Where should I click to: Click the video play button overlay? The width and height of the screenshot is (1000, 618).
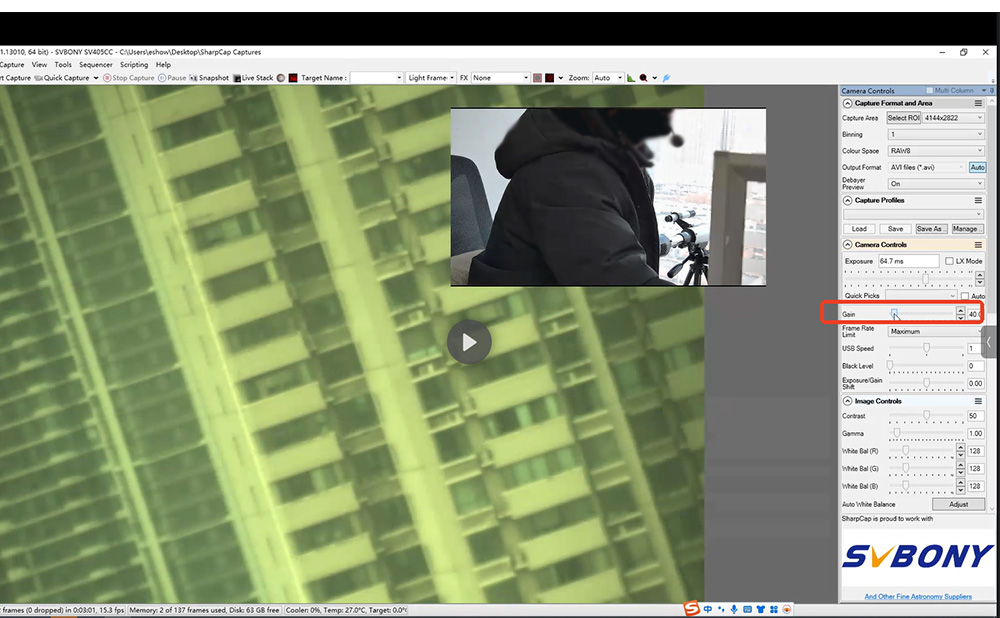click(469, 343)
